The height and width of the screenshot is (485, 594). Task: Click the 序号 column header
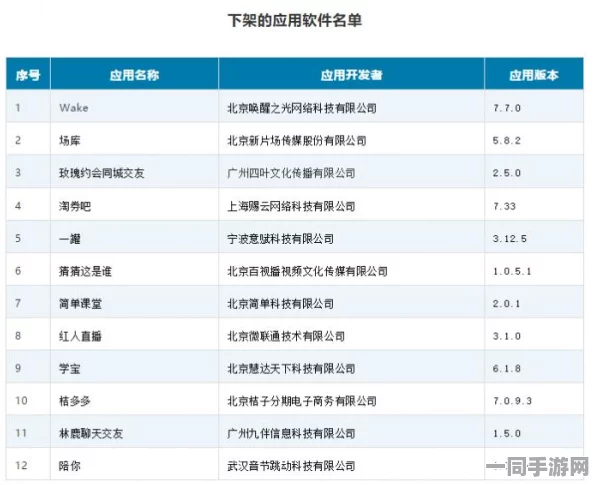pos(28,75)
